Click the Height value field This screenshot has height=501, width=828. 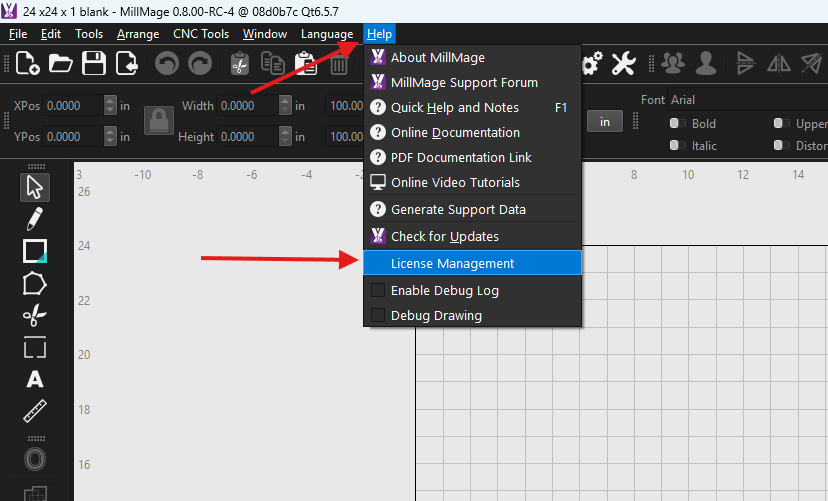tap(248, 137)
